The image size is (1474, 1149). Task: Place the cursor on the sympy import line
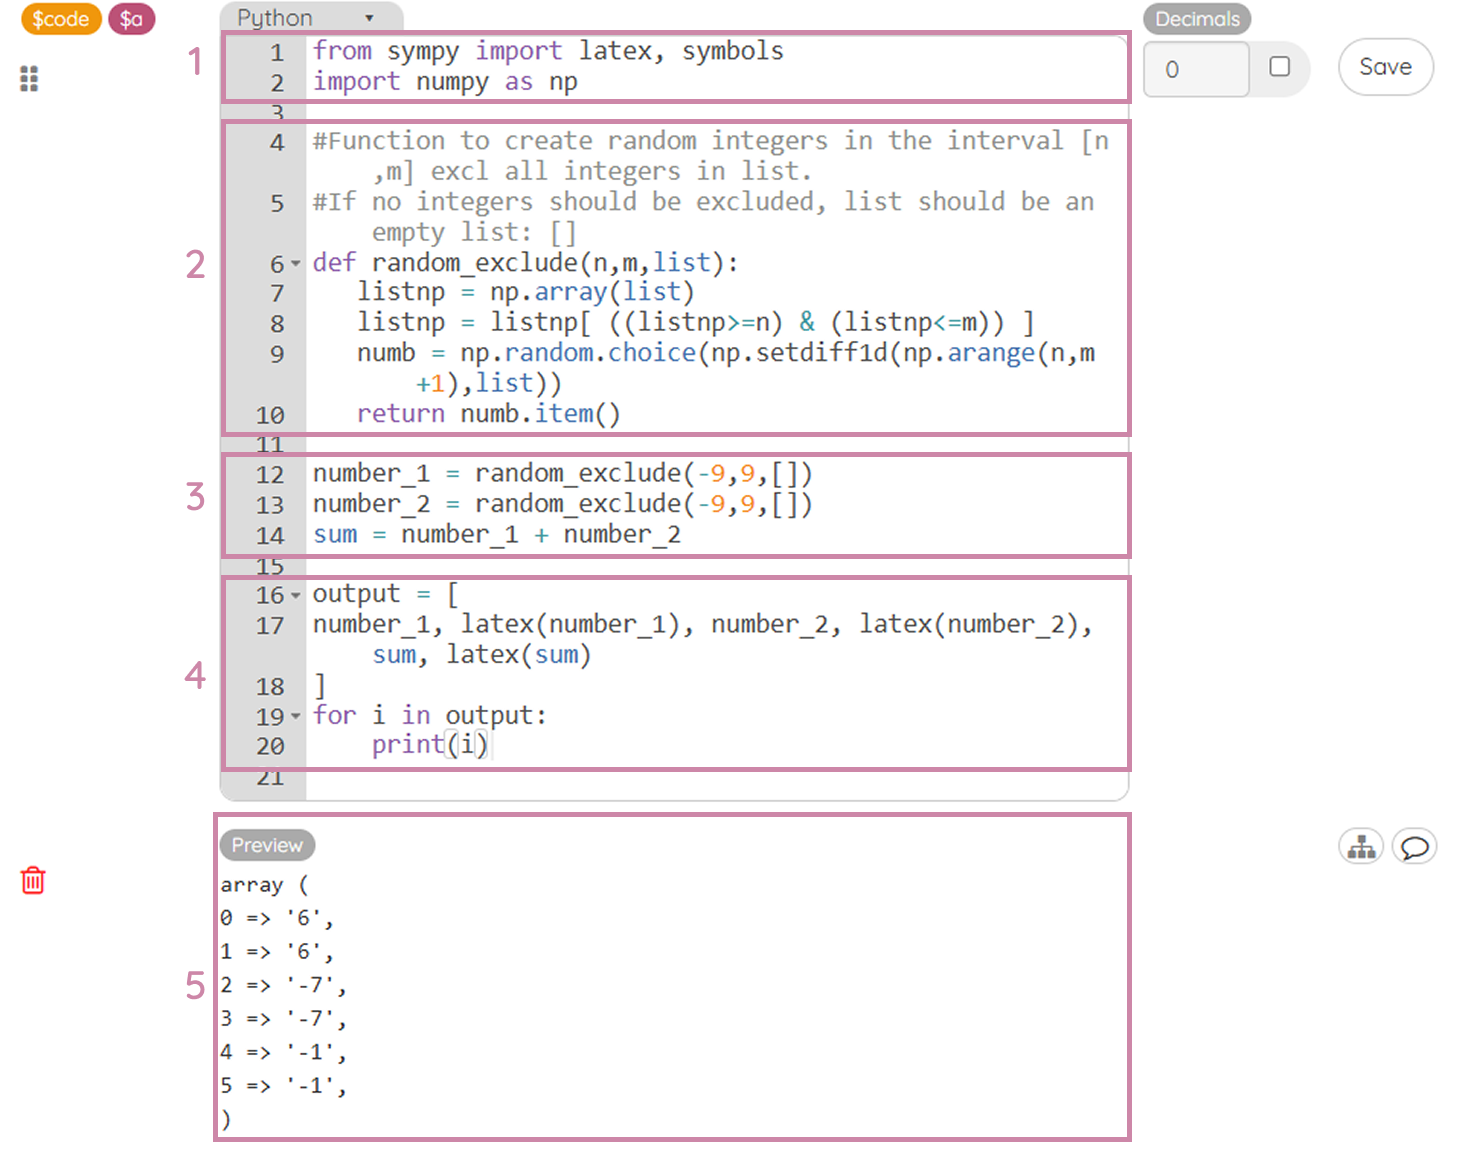[548, 50]
